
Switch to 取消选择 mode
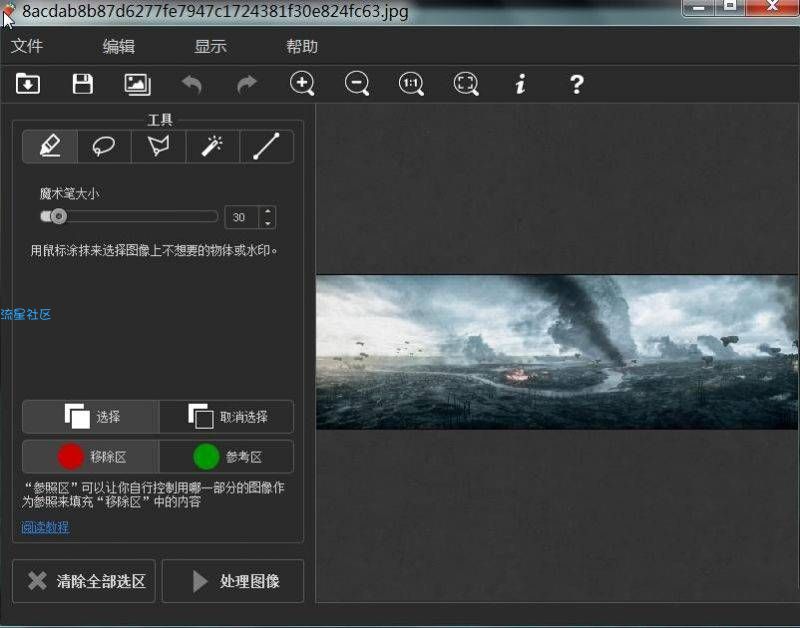(227, 417)
